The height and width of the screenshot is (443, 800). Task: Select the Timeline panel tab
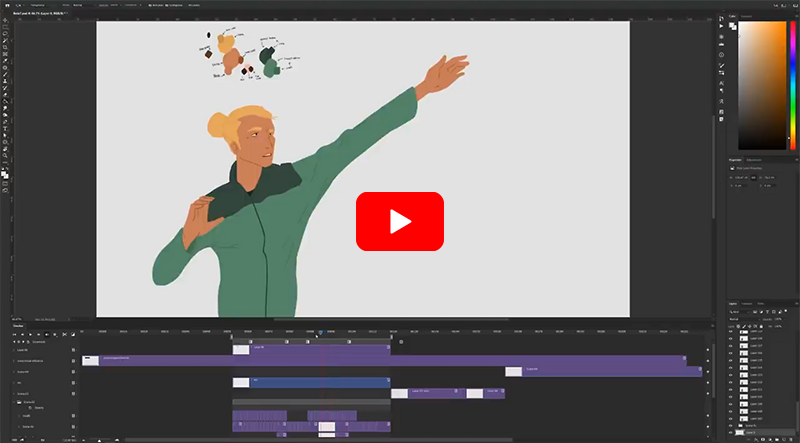point(18,326)
